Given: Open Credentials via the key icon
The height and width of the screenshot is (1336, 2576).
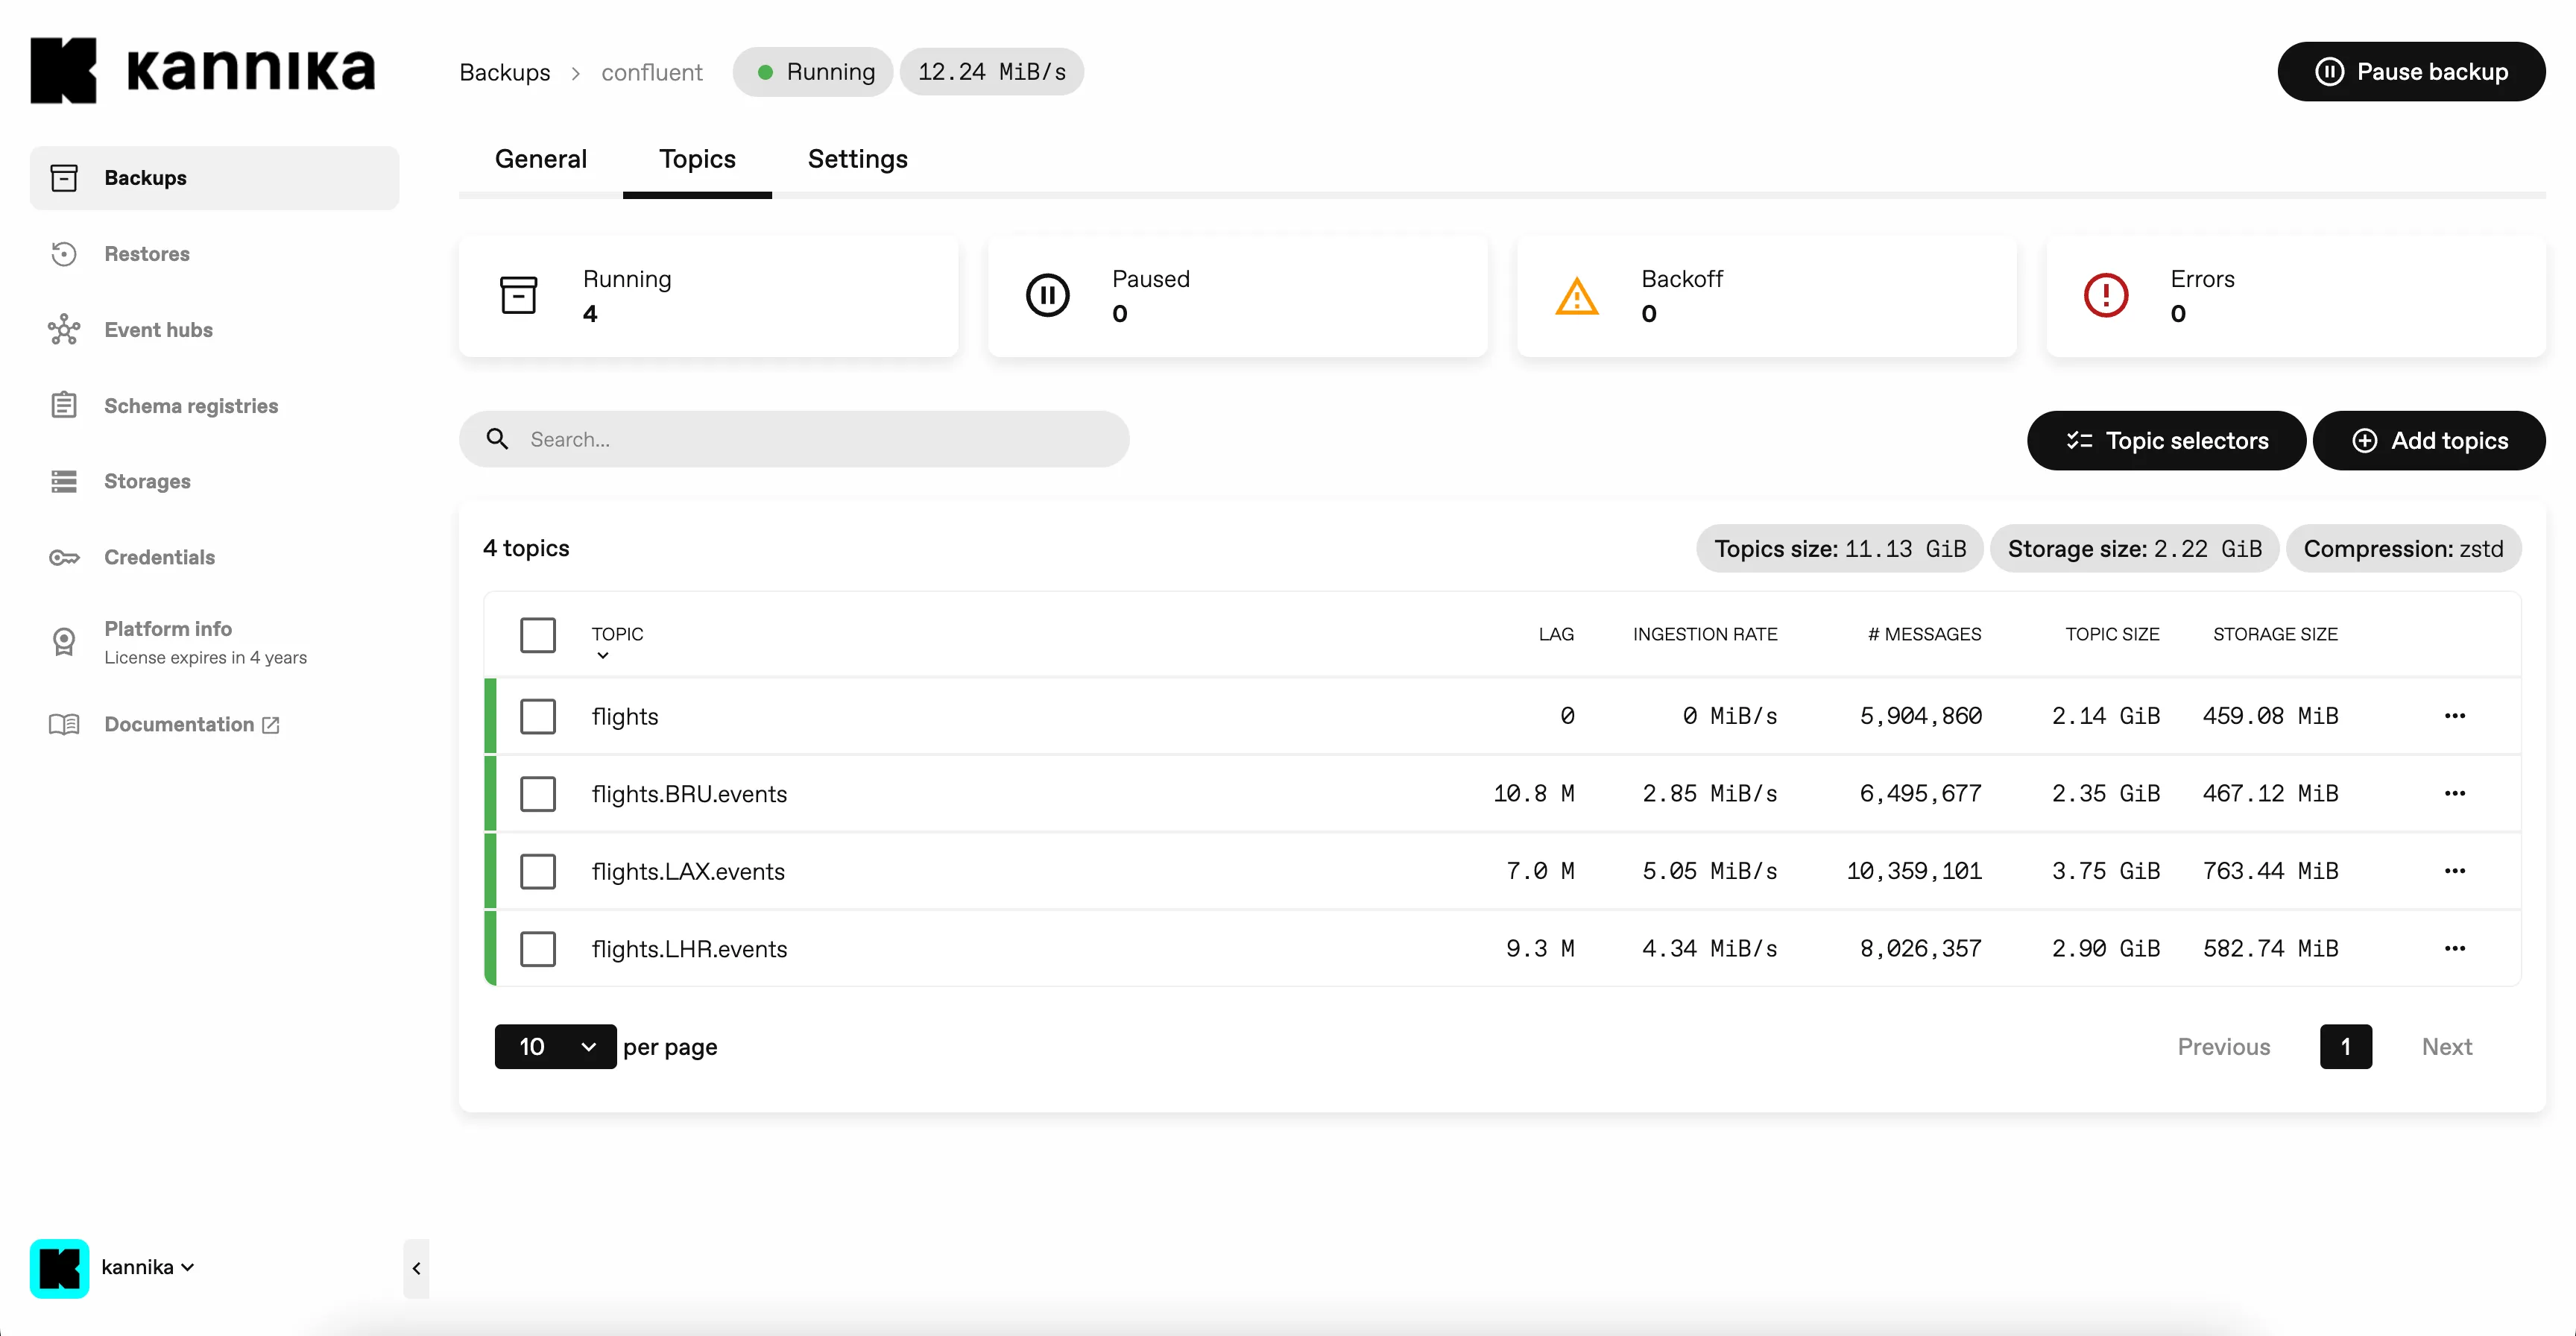Looking at the screenshot, I should click(64, 557).
